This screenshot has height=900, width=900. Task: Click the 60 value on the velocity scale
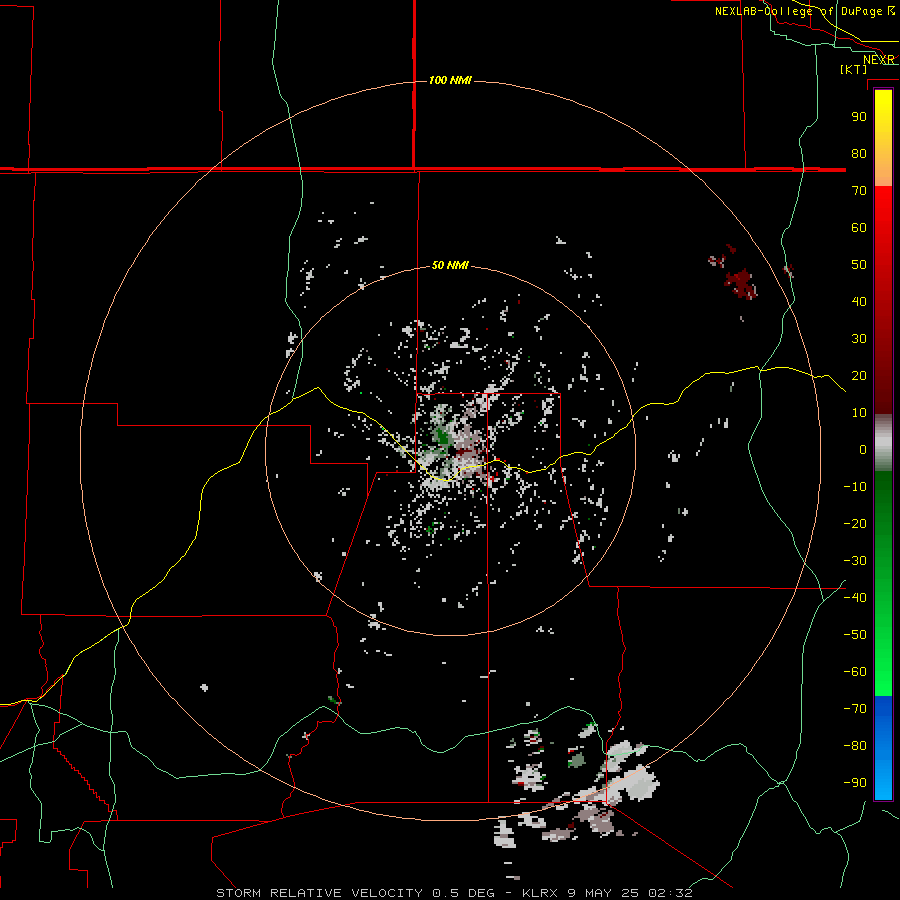click(x=859, y=227)
